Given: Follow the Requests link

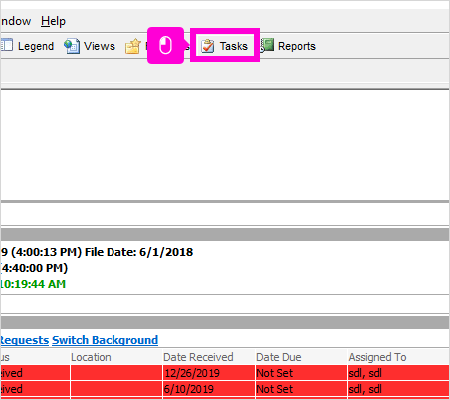Looking at the screenshot, I should [x=24, y=340].
